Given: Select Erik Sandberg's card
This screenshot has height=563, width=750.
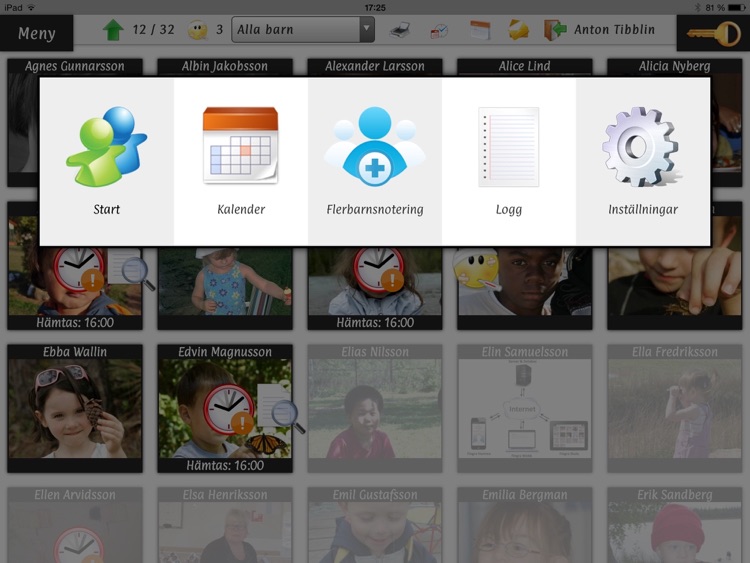Looking at the screenshot, I should pyautogui.click(x=674, y=525).
